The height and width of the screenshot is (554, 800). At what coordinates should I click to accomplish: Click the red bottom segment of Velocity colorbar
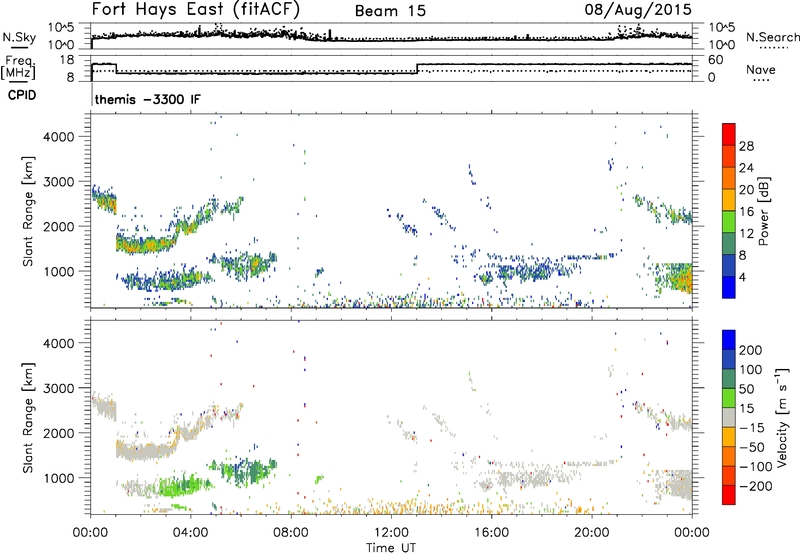(x=729, y=495)
